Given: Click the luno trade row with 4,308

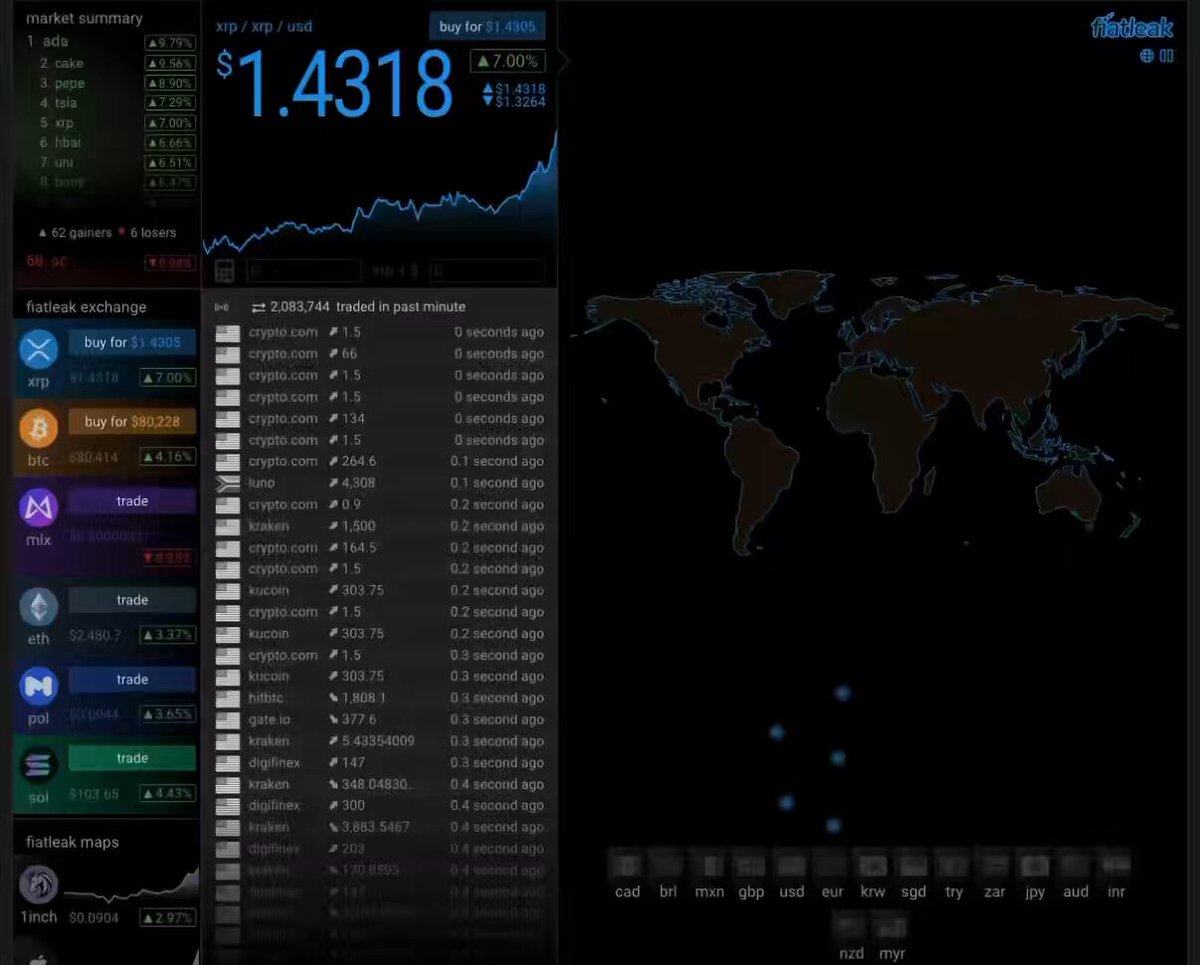Looking at the screenshot, I should (x=380, y=483).
